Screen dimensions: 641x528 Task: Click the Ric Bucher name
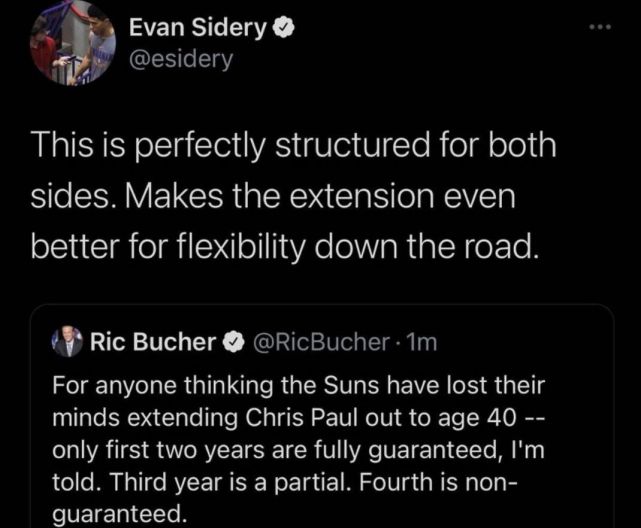[153, 343]
